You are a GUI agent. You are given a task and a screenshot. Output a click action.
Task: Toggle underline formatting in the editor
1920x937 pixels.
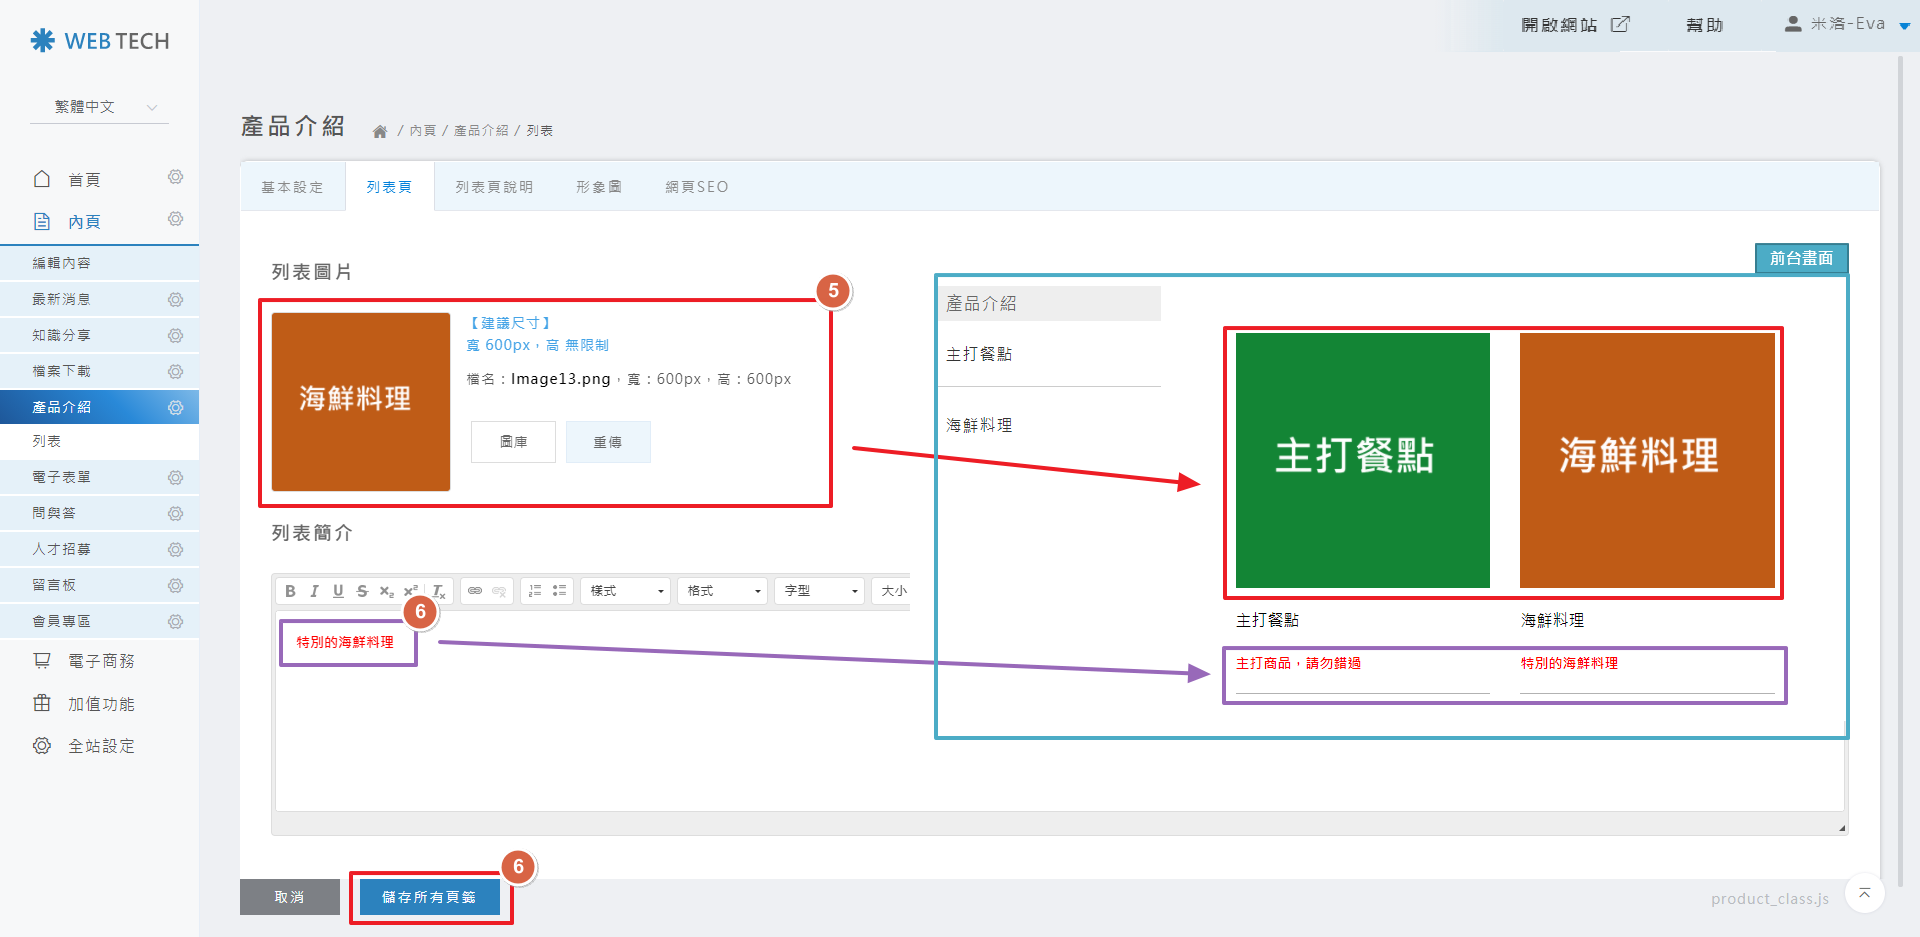(338, 591)
